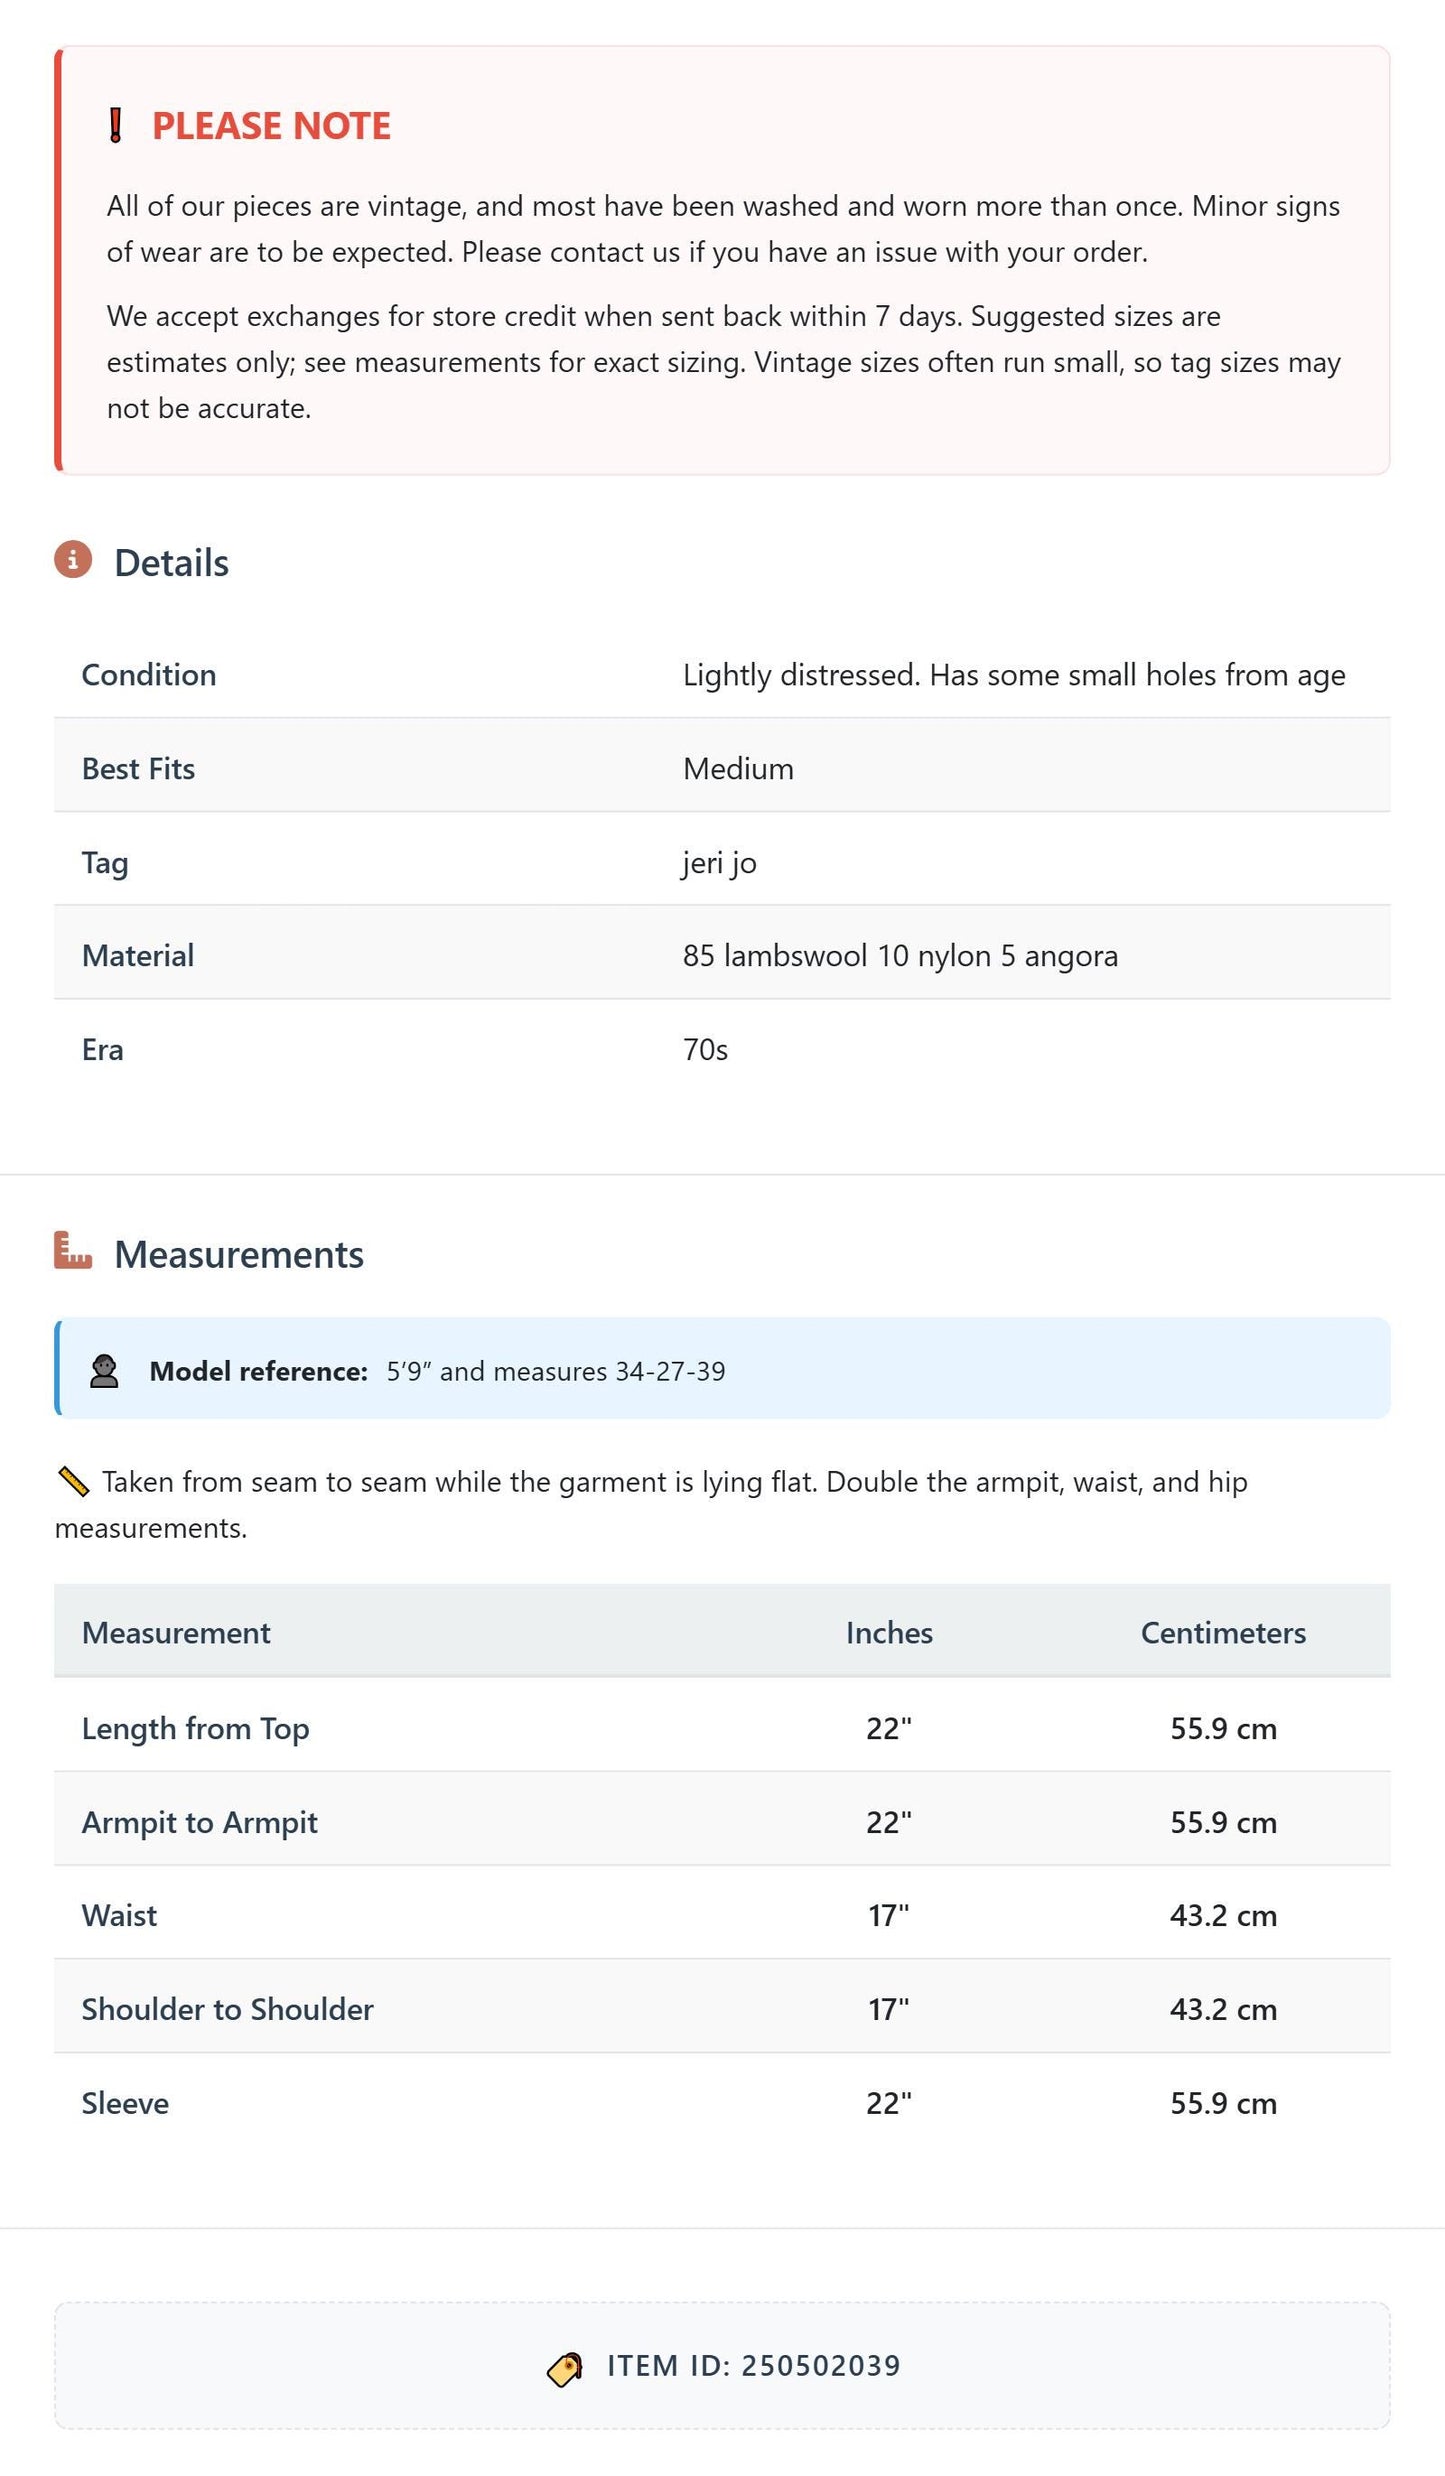Click the item ID price tag icon
Image resolution: width=1445 pixels, height=2476 pixels.
[565, 2369]
